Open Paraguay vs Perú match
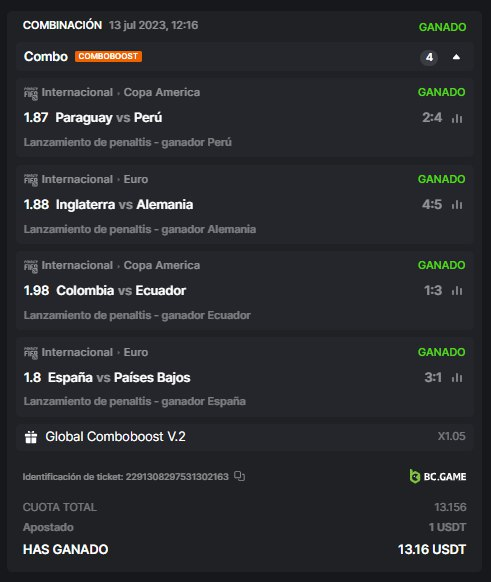The width and height of the screenshot is (491, 582). click(109, 118)
